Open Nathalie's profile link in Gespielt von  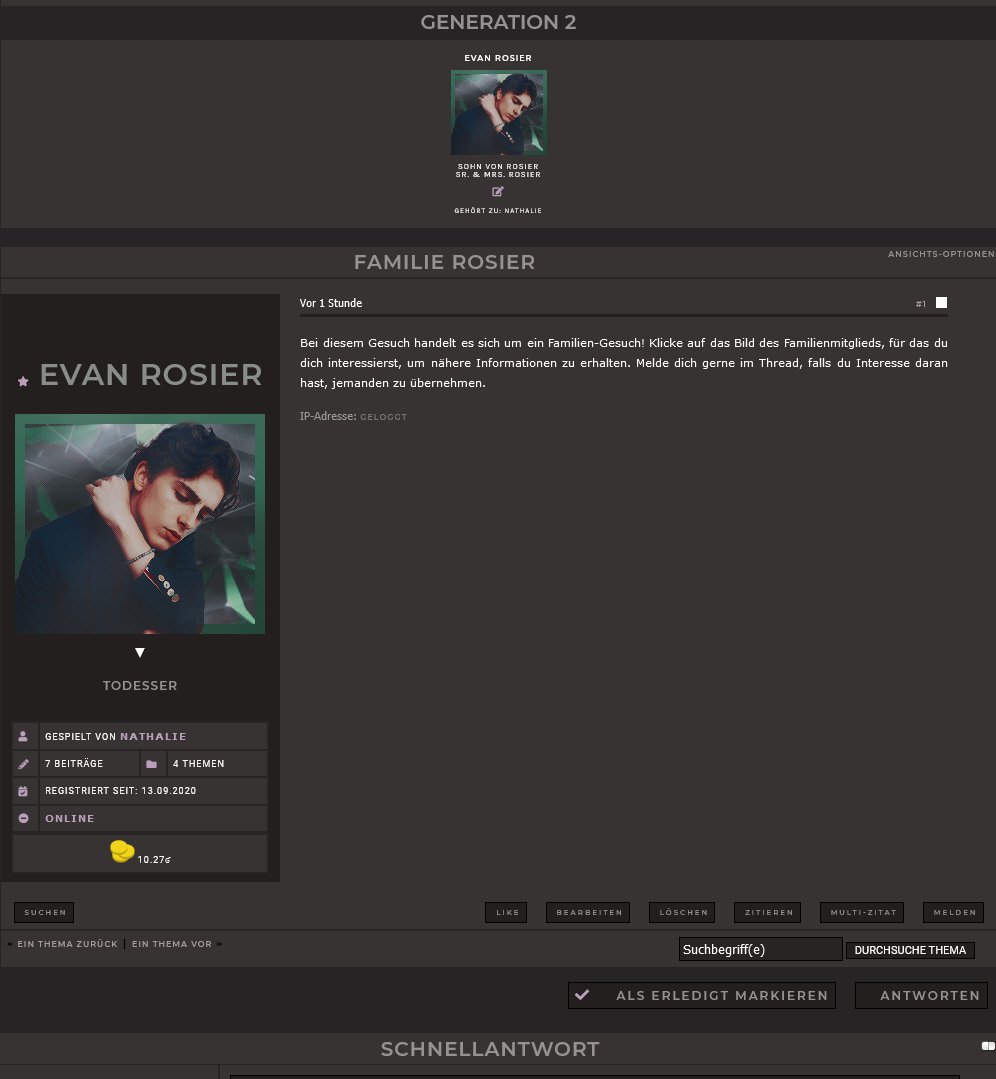coord(153,736)
